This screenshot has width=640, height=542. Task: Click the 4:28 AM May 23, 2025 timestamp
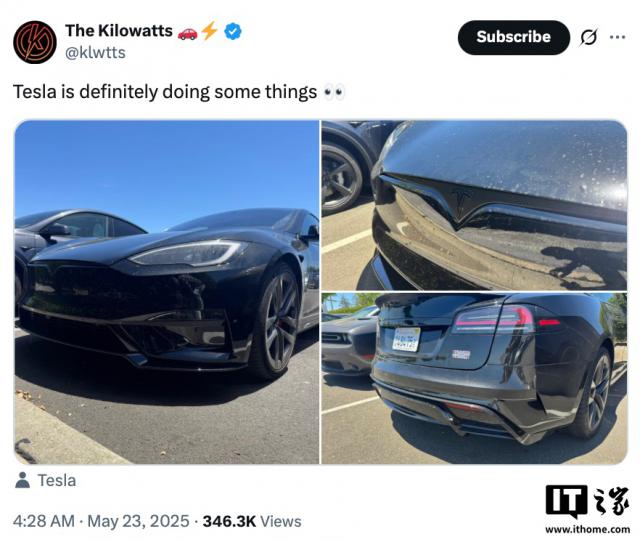103,521
